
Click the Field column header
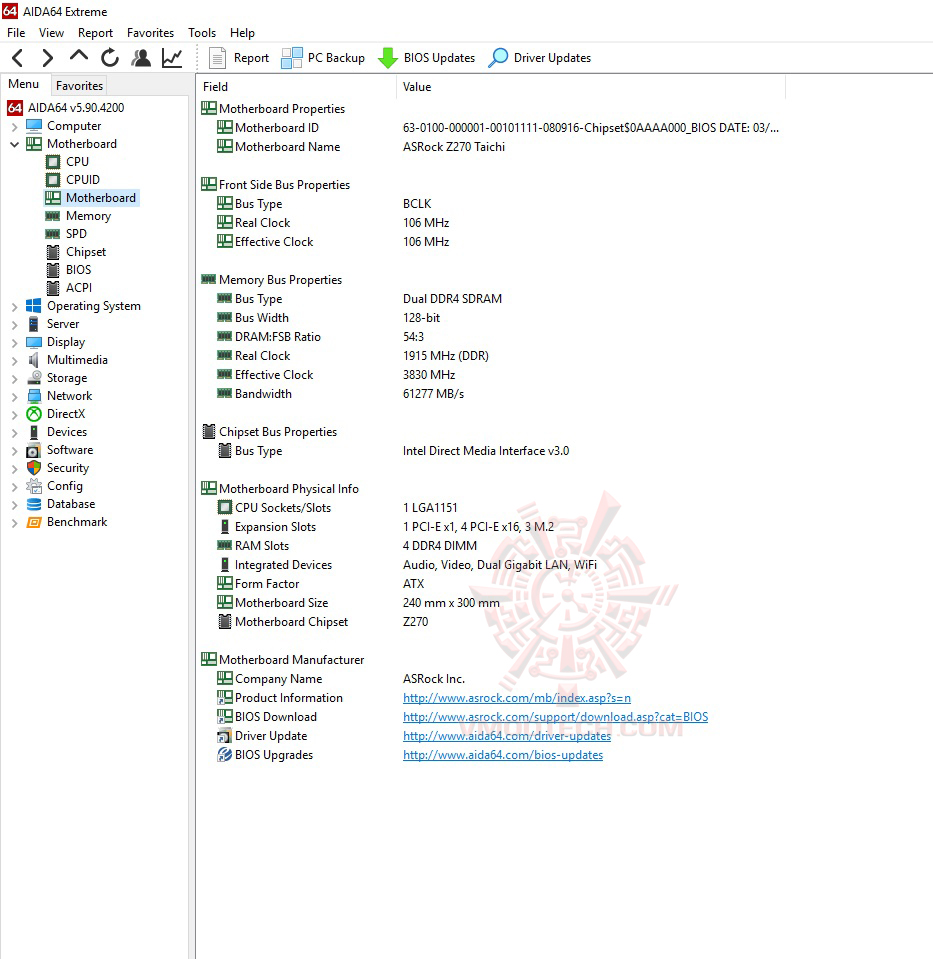tap(297, 87)
